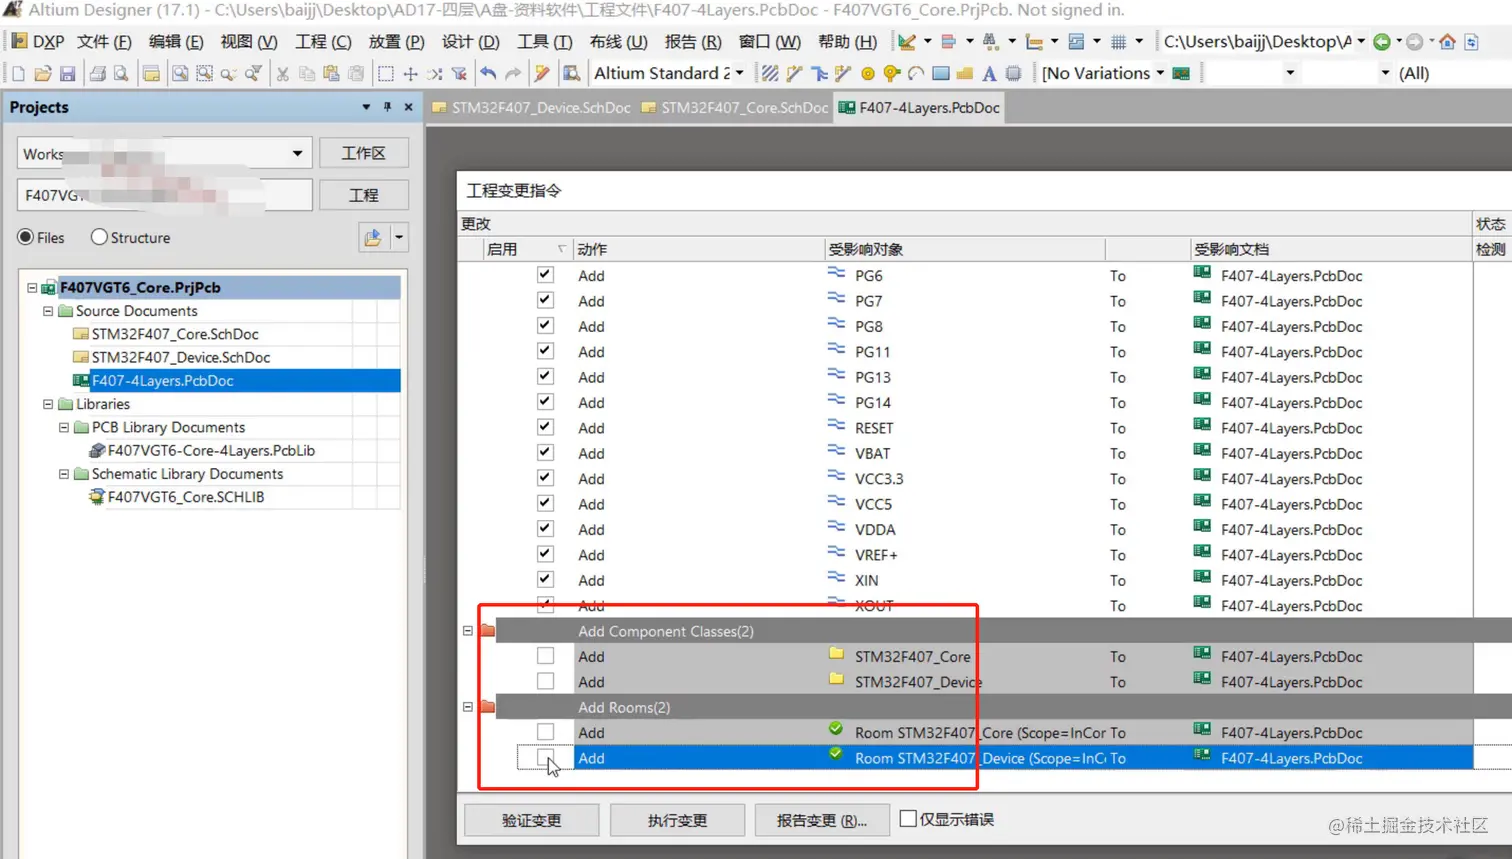
Task: Click the undo arrow
Action: pos(488,74)
